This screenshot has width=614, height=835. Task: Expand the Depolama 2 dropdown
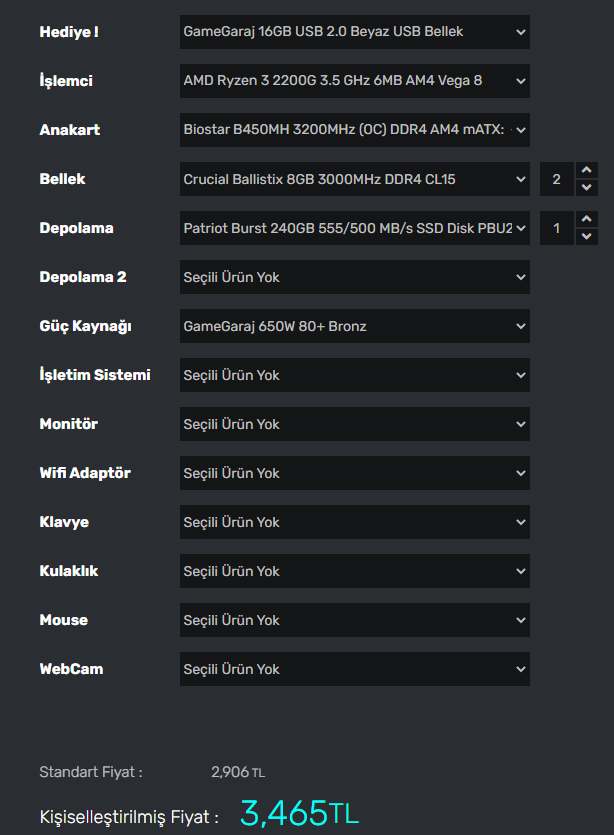click(x=354, y=277)
